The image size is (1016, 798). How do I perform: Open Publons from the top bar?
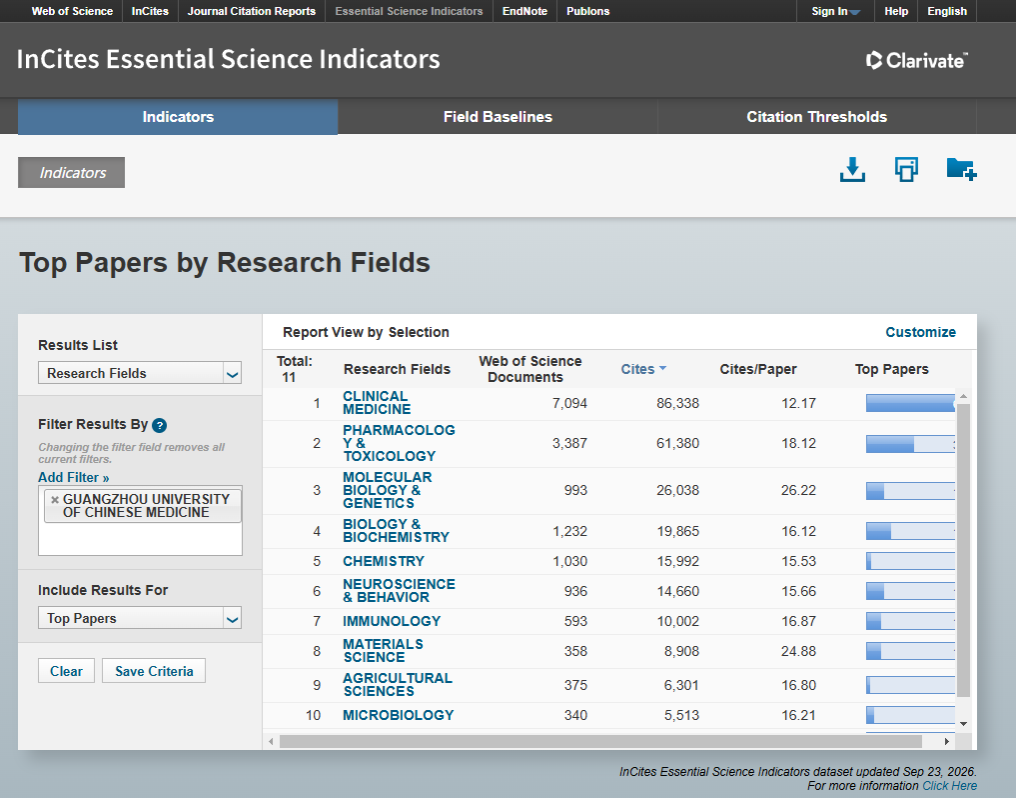(x=588, y=11)
